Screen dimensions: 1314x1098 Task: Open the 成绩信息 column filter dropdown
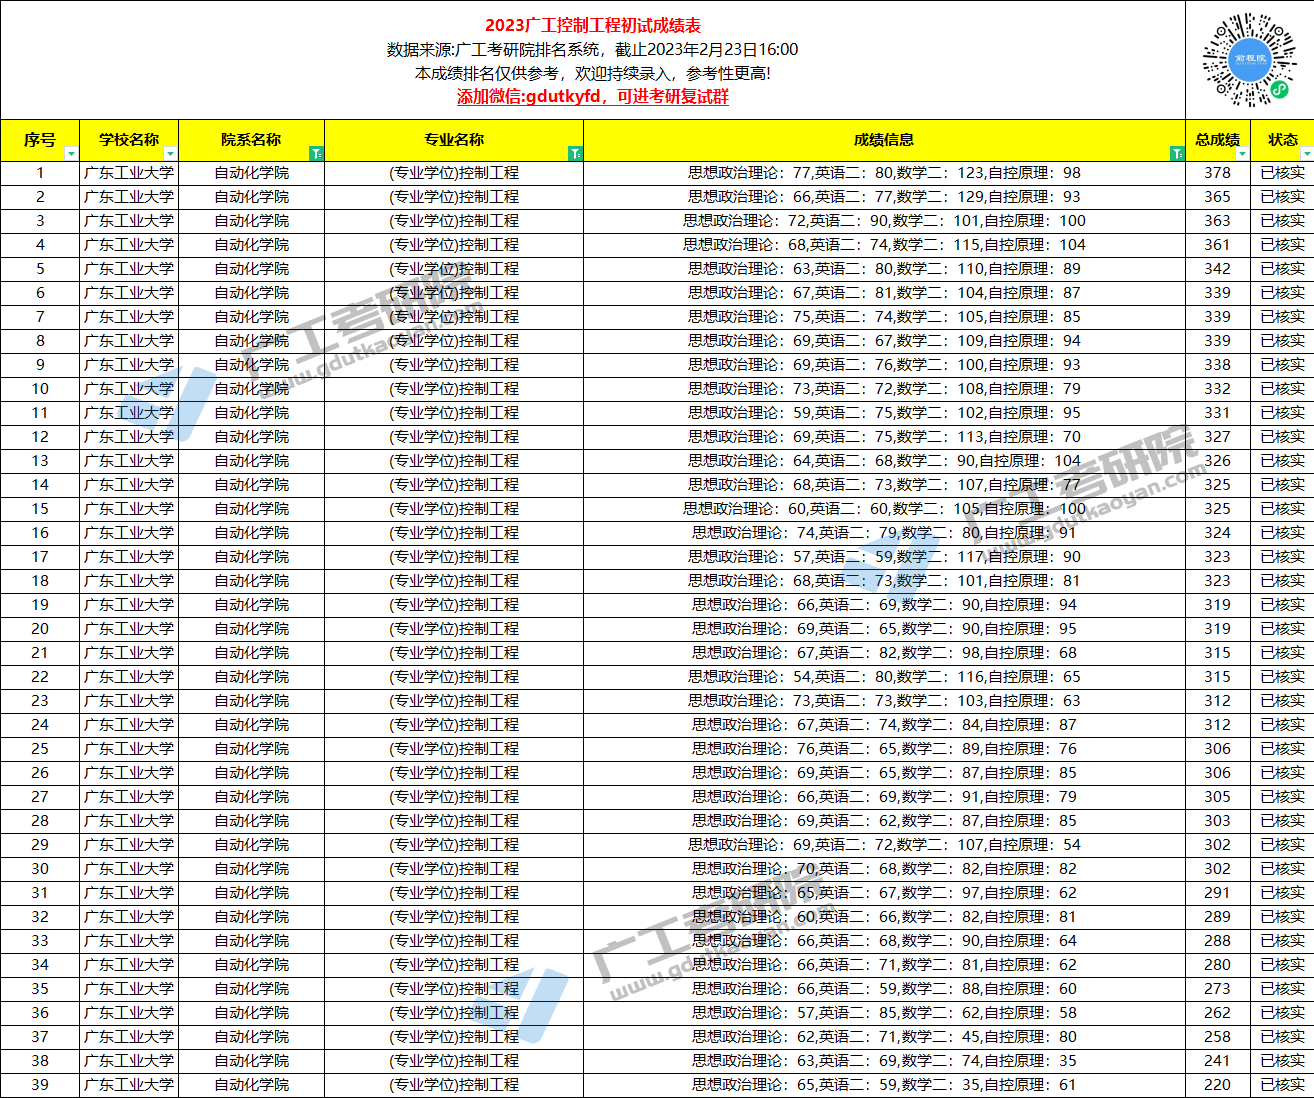(x=1177, y=154)
